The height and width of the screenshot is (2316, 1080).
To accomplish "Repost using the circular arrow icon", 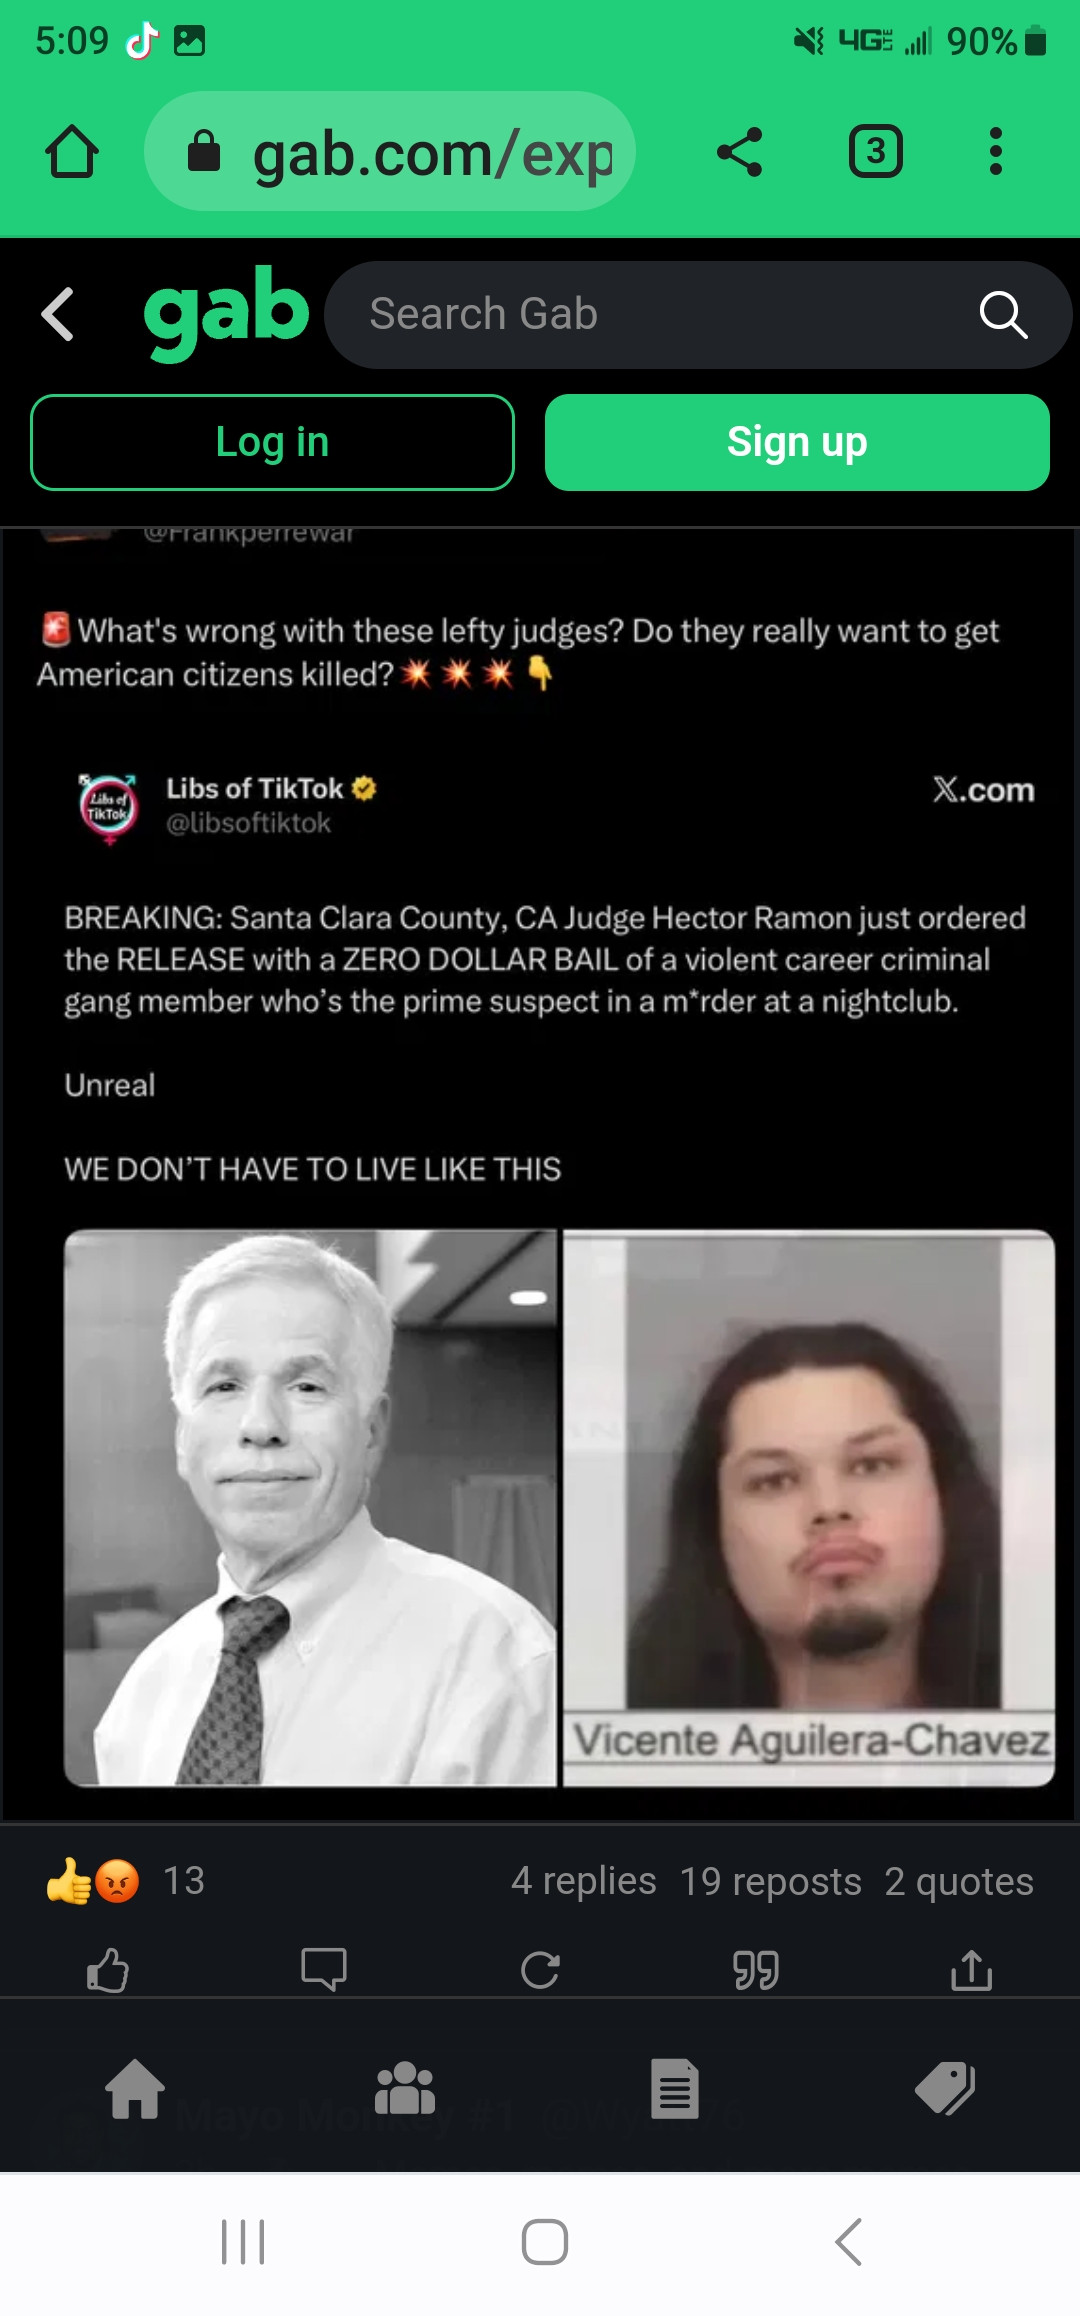I will click(540, 1970).
